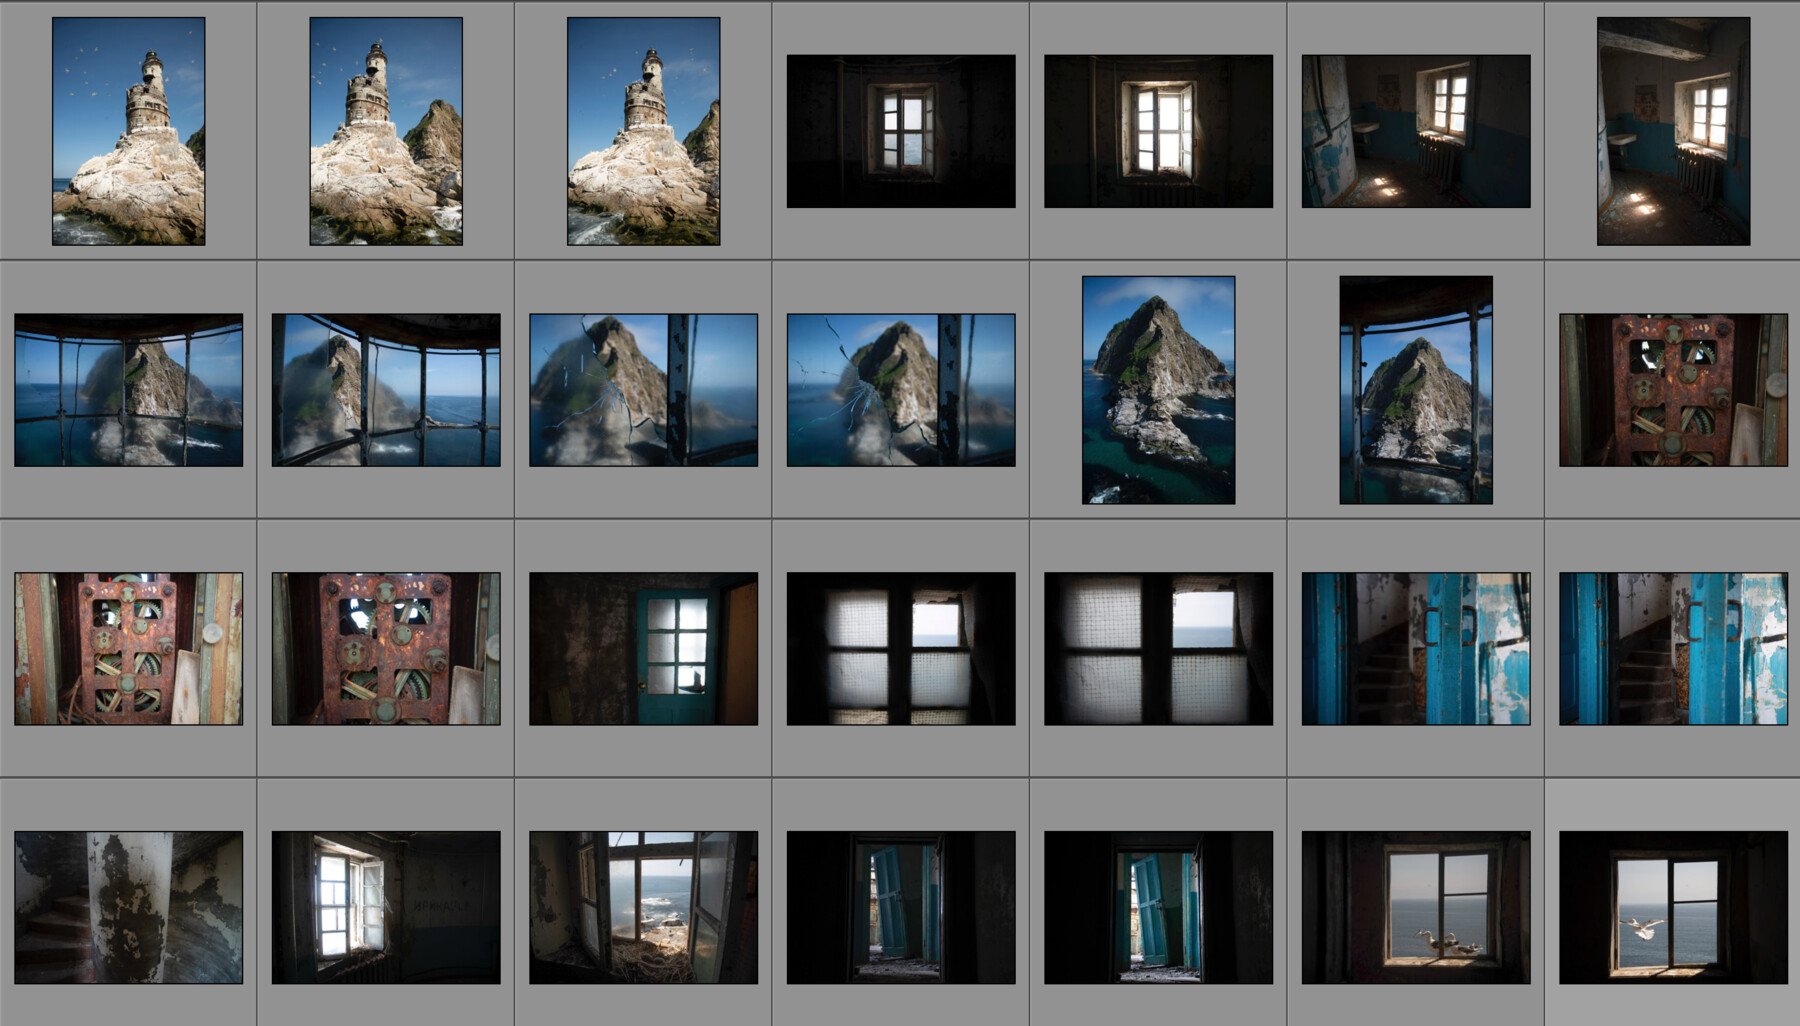Select tilted lantern room photo with curved railing

click(386, 390)
